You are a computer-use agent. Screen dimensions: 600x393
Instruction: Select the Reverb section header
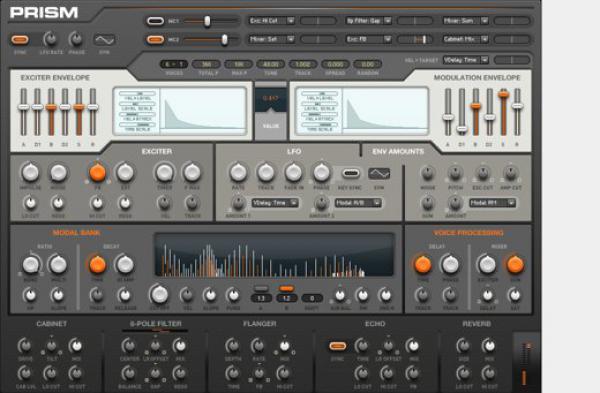pos(476,324)
